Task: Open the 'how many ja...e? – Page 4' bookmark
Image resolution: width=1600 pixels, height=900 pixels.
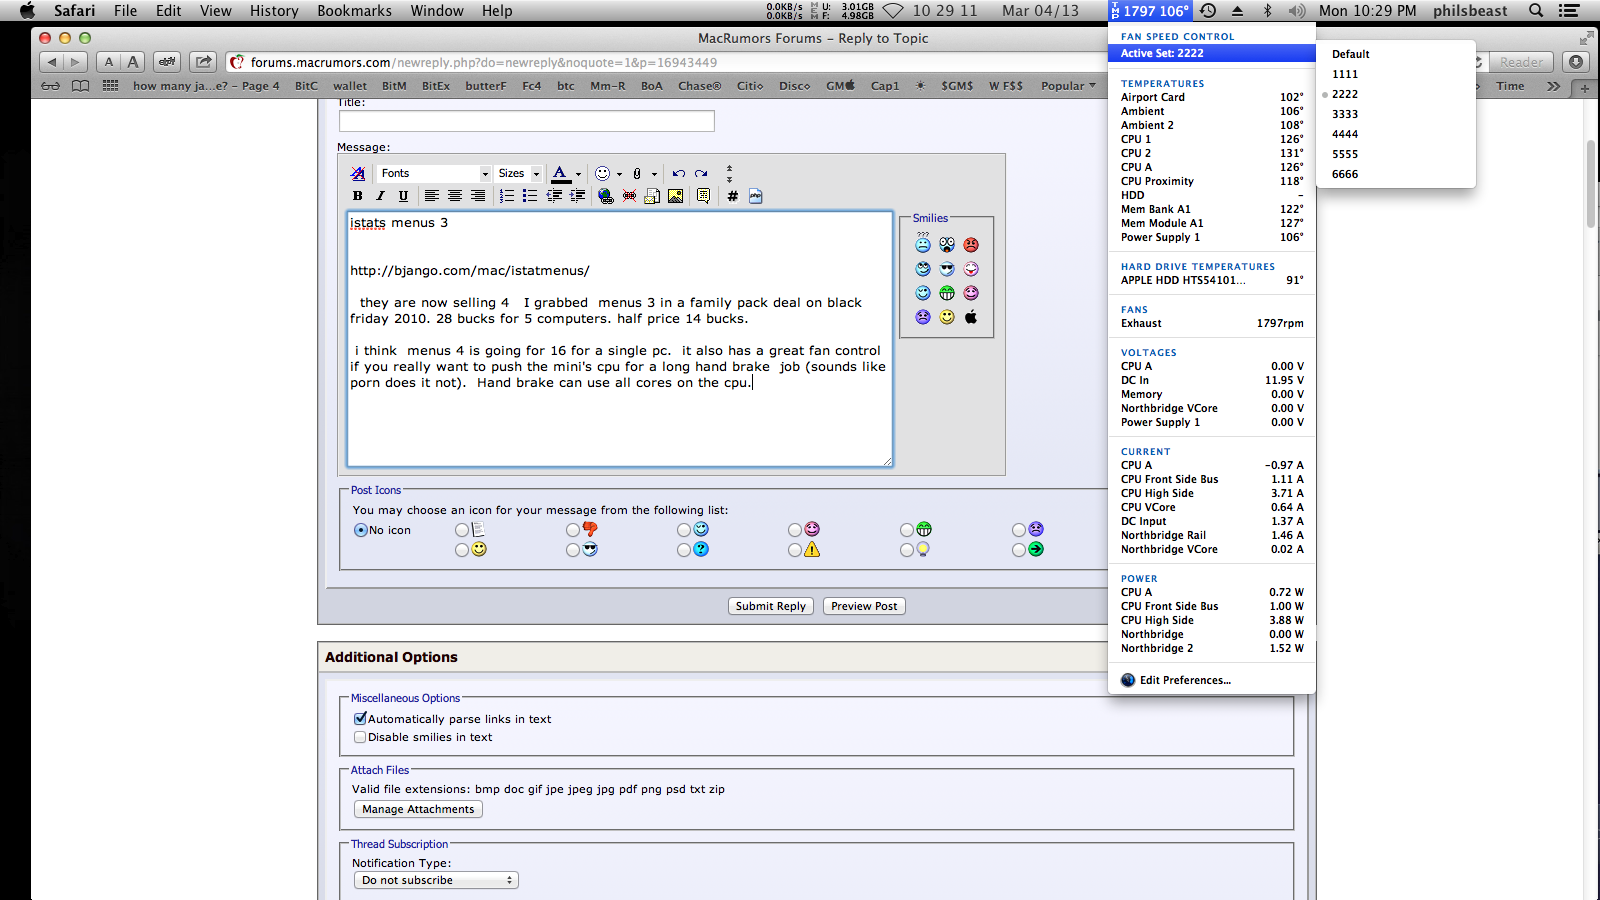Action: [206, 86]
